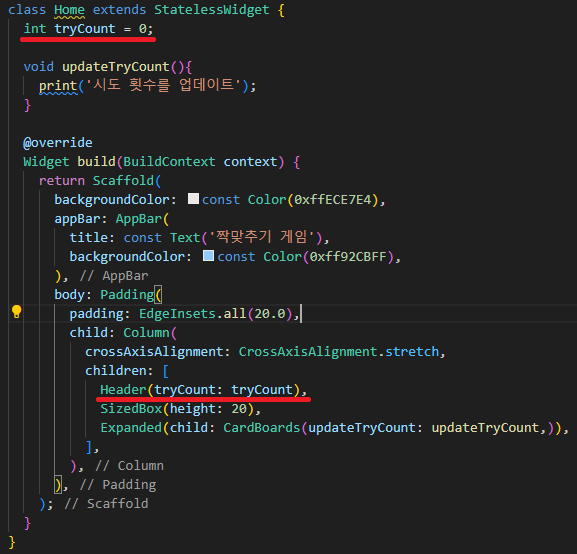
Task: Click the '시도 횟수를 업데이트' string
Action: point(163,86)
